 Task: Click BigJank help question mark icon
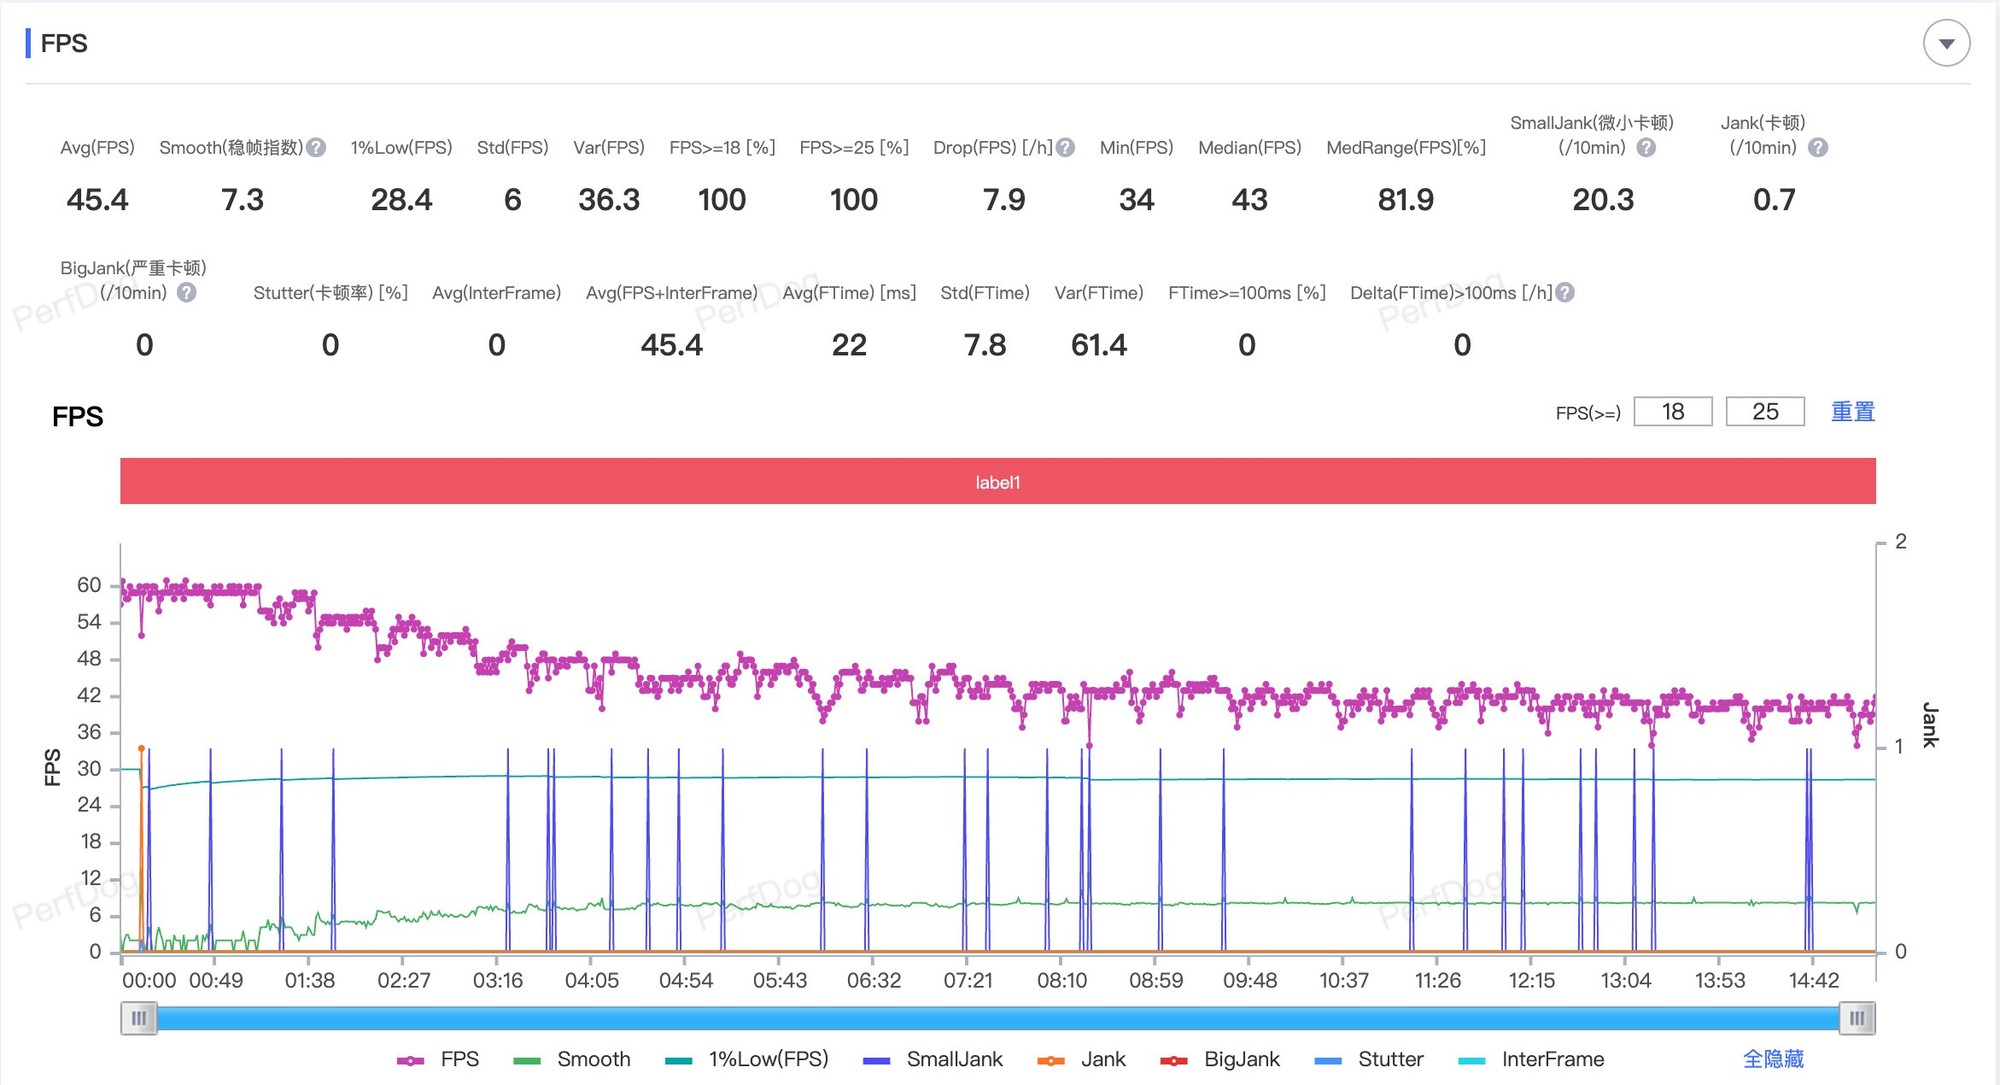[x=187, y=293]
